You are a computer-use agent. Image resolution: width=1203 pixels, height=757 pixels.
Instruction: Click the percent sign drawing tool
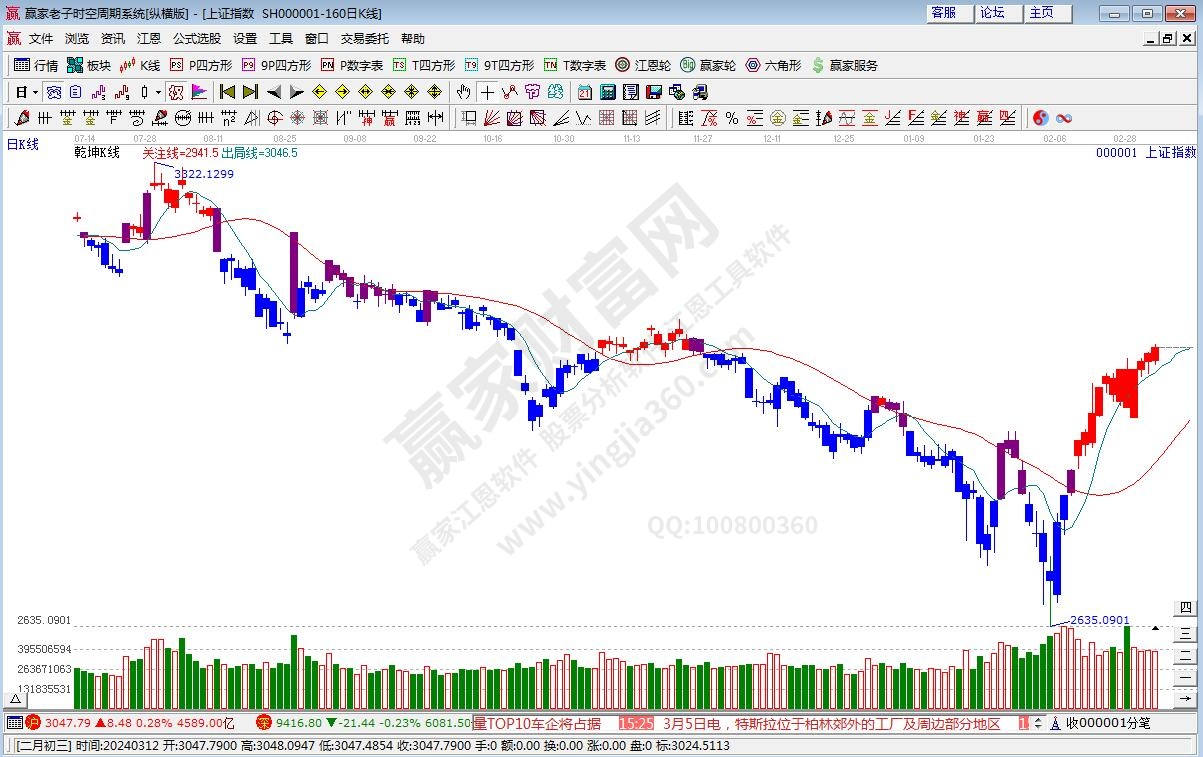pyautogui.click(x=731, y=118)
